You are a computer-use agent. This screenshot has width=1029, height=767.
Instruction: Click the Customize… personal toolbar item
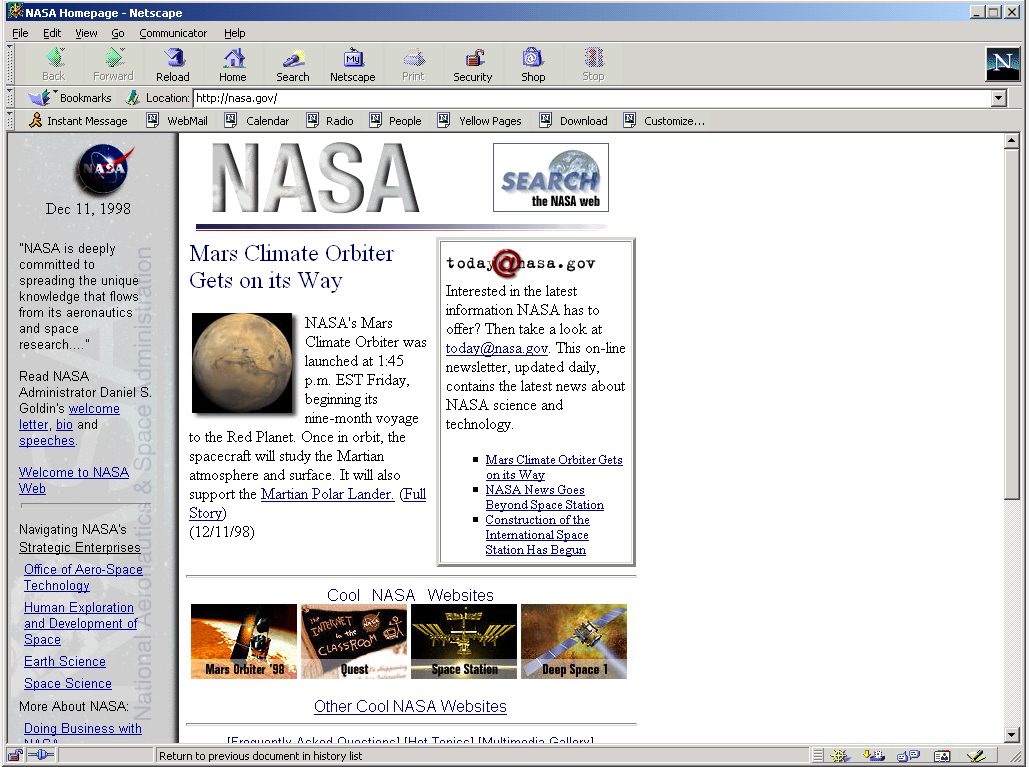tap(664, 121)
